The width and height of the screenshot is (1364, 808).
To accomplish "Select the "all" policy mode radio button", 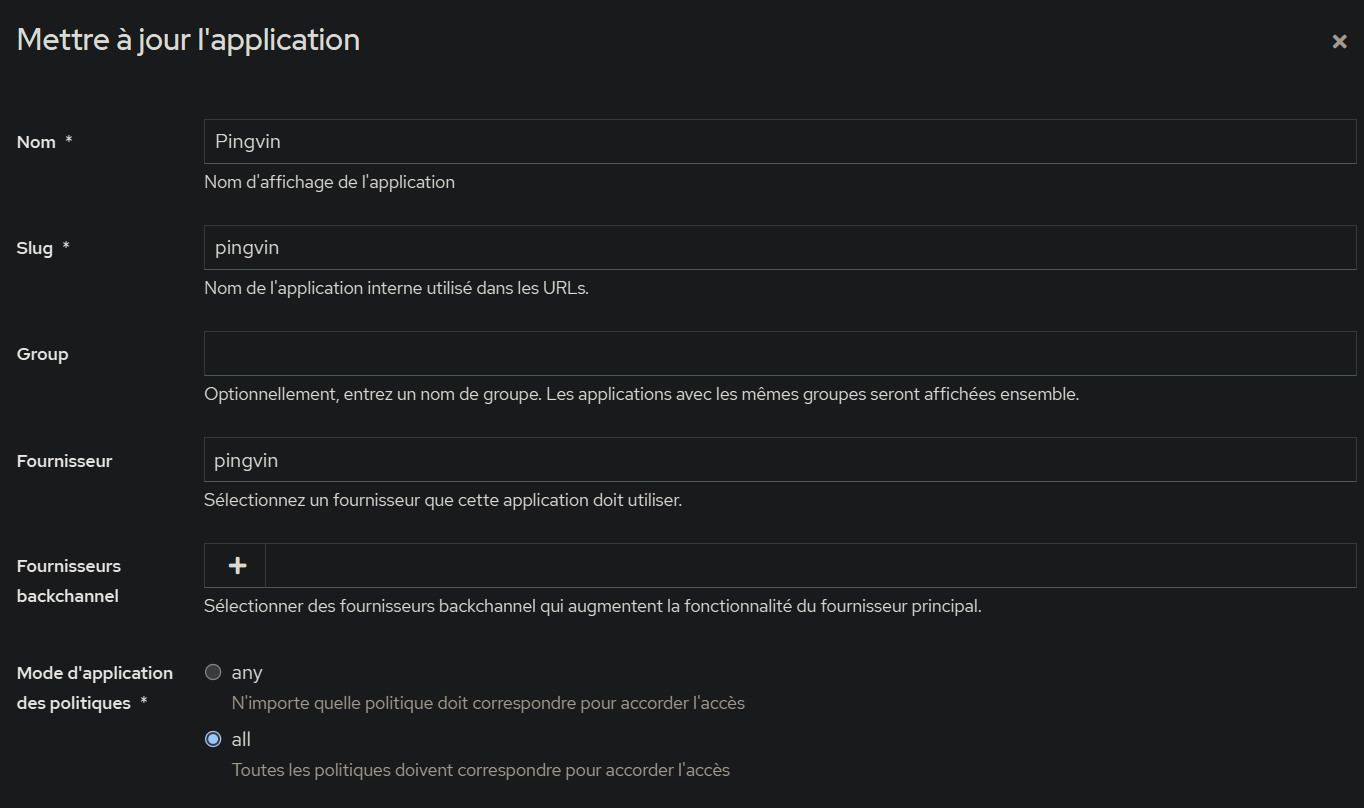I will (213, 740).
